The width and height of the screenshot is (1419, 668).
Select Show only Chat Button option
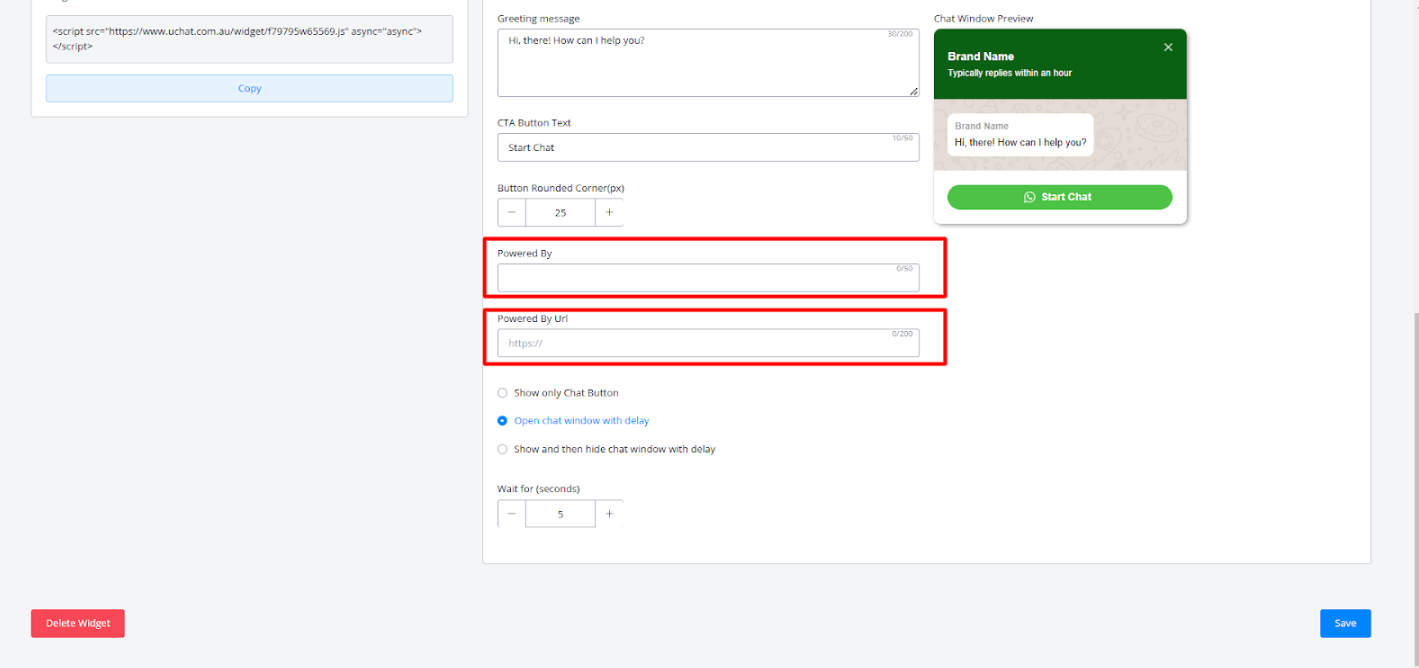coord(503,393)
